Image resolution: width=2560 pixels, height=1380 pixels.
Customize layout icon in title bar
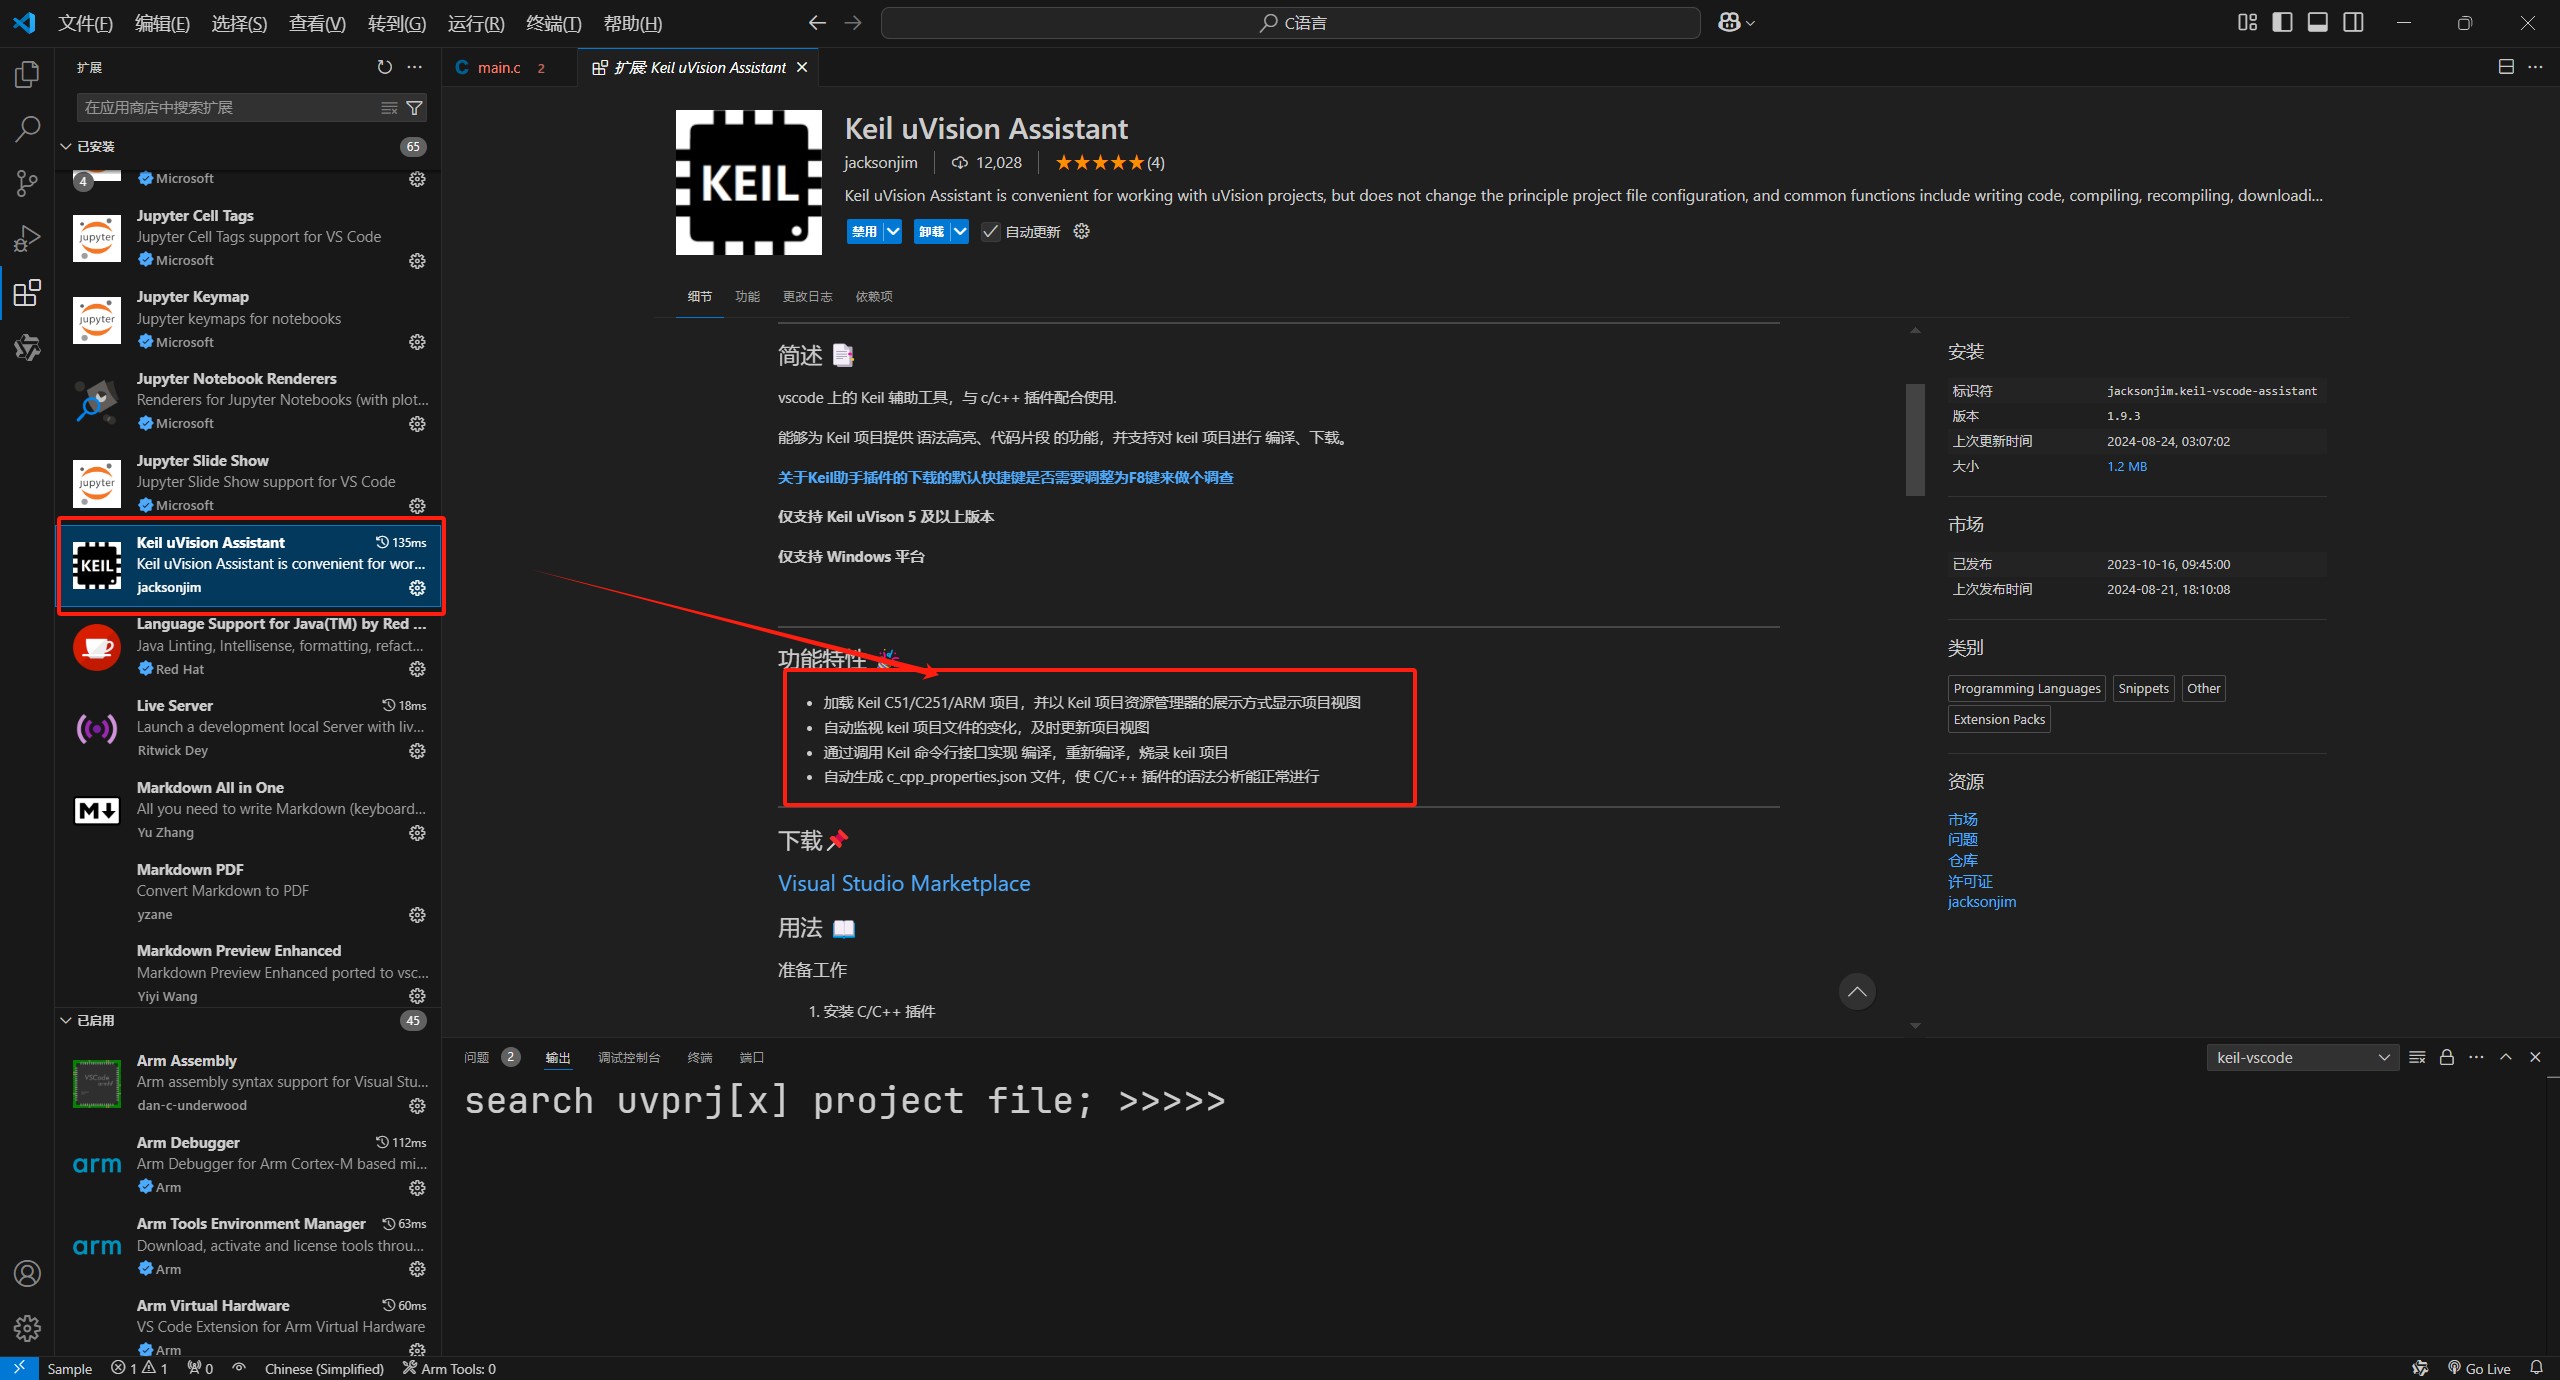coord(2247,23)
